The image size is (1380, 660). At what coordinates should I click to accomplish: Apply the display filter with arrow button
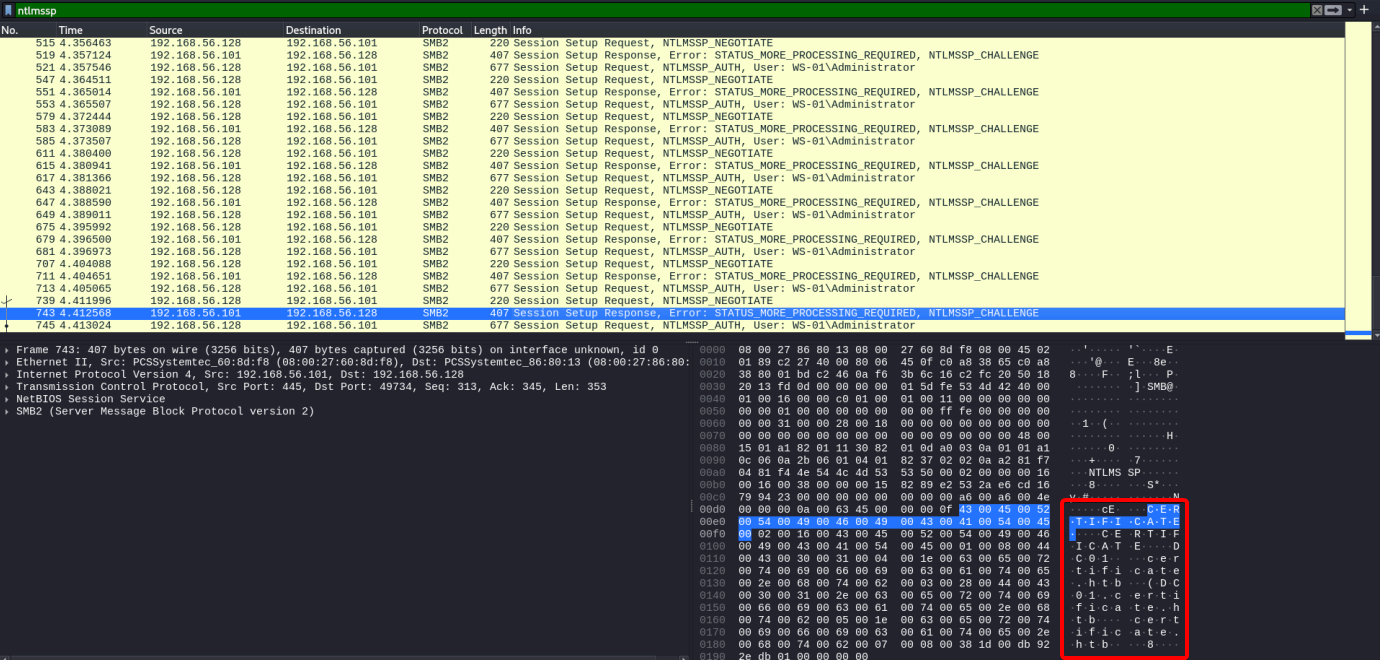click(x=1333, y=10)
